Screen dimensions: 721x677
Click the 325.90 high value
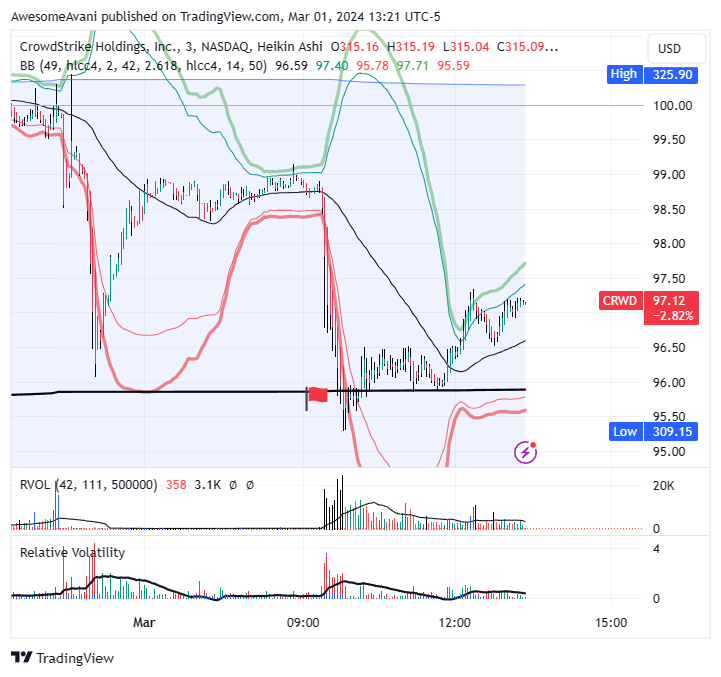(671, 74)
